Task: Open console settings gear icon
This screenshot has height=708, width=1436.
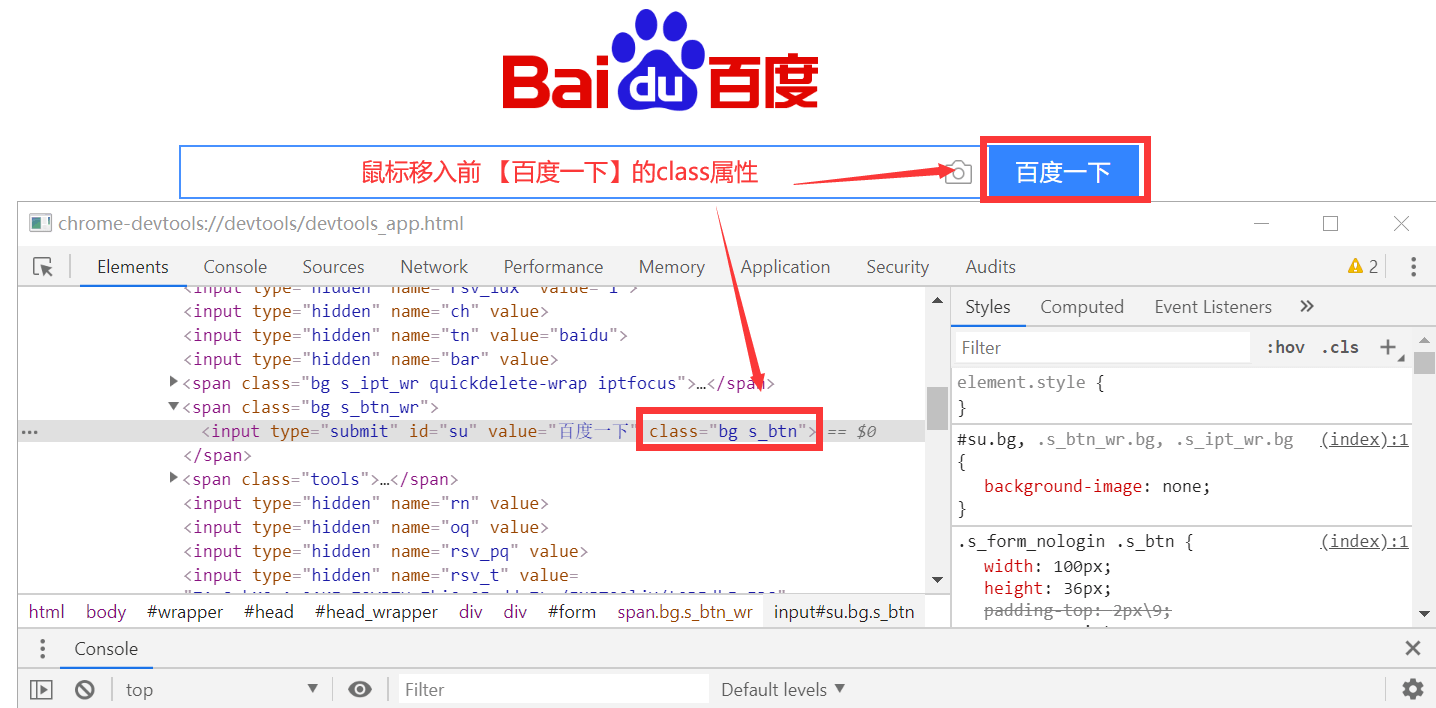Action: tap(1412, 689)
